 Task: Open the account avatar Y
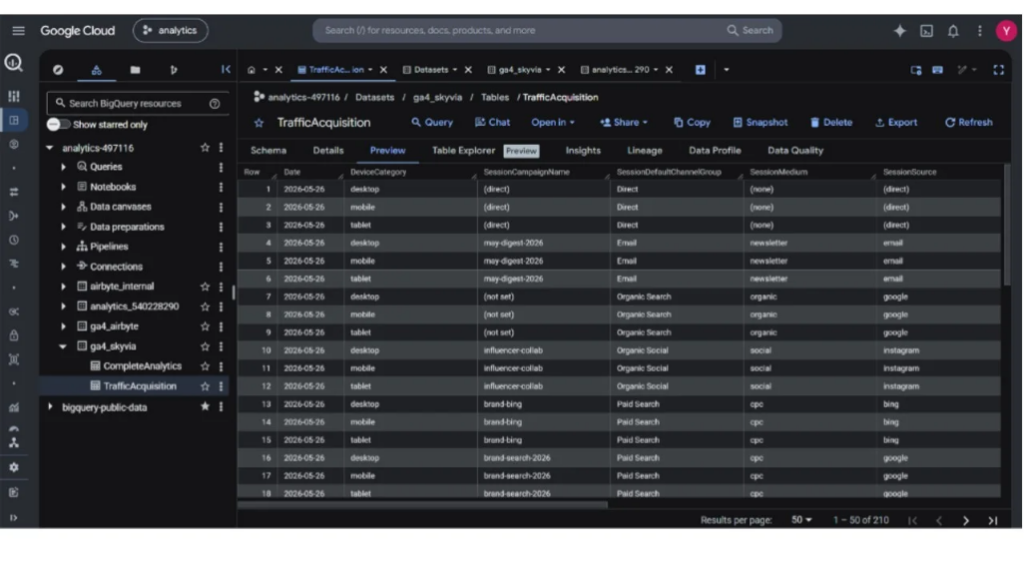(x=1006, y=31)
